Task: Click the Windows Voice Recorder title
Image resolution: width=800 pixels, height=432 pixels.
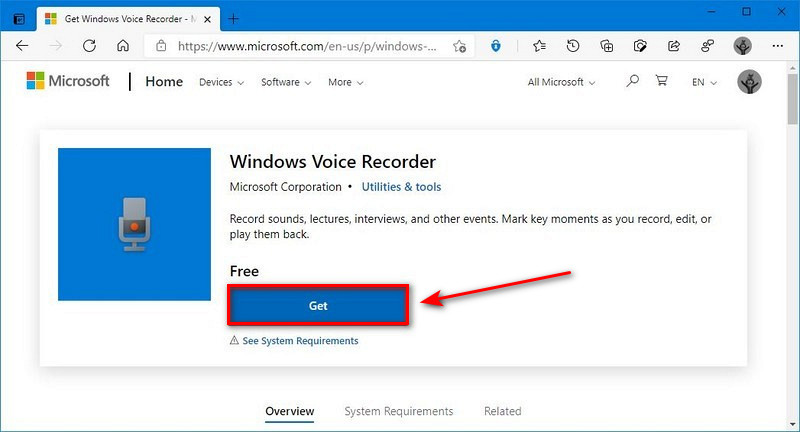Action: pyautogui.click(x=333, y=162)
